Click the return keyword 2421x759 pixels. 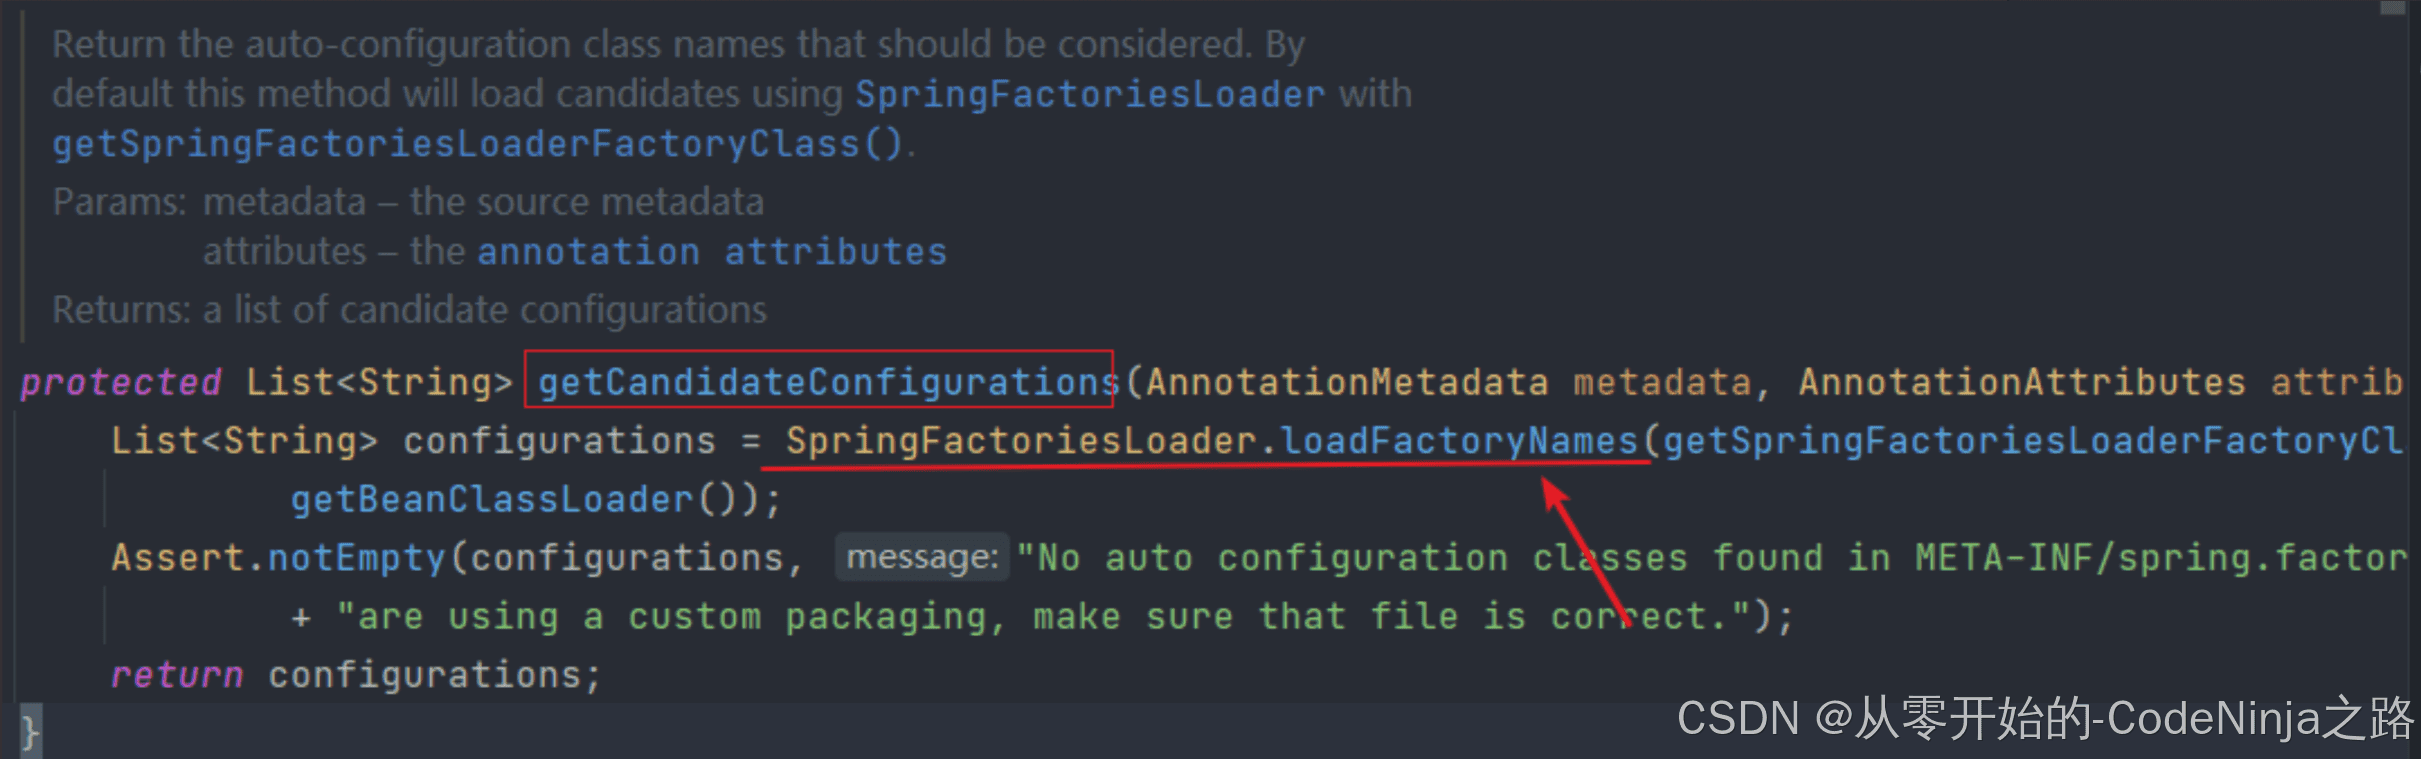(x=177, y=675)
